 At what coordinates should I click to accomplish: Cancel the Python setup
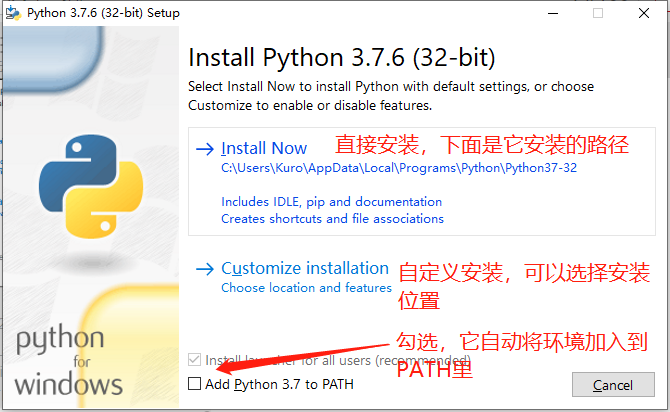pyautogui.click(x=613, y=385)
